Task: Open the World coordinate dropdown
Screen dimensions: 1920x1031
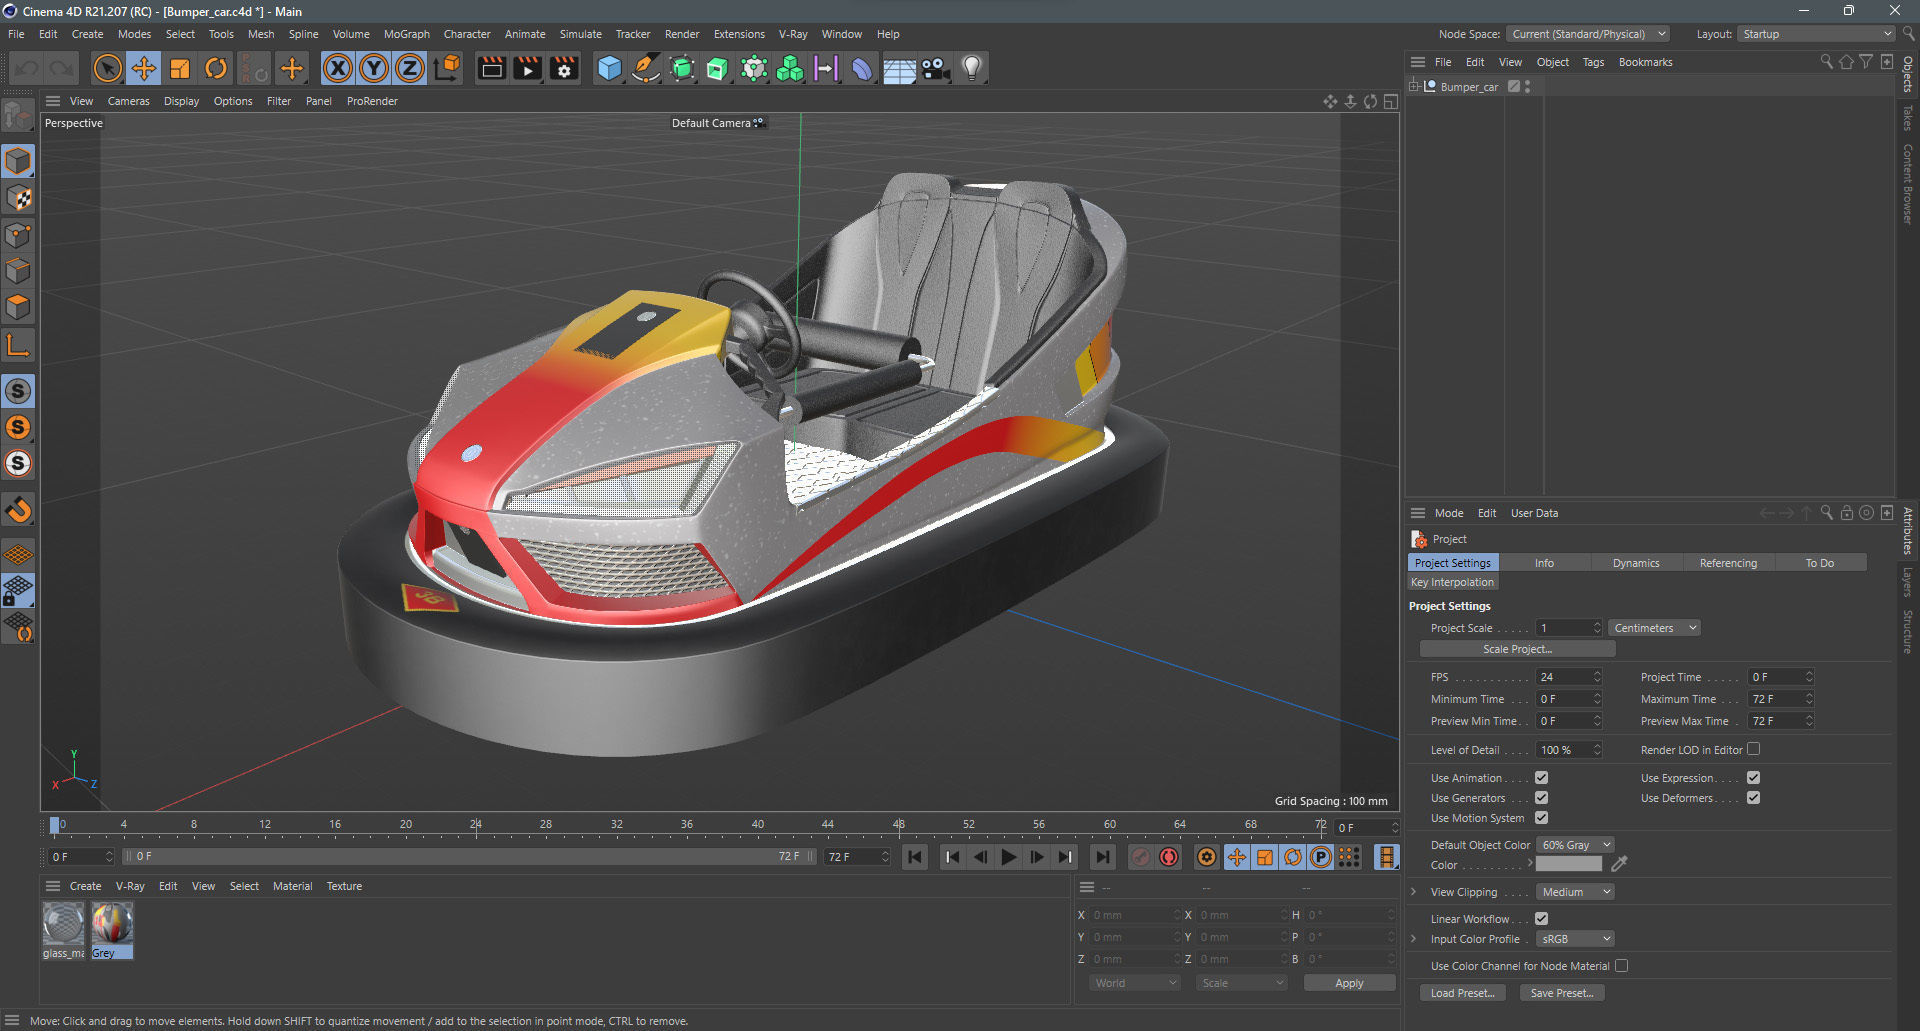Action: (1134, 983)
